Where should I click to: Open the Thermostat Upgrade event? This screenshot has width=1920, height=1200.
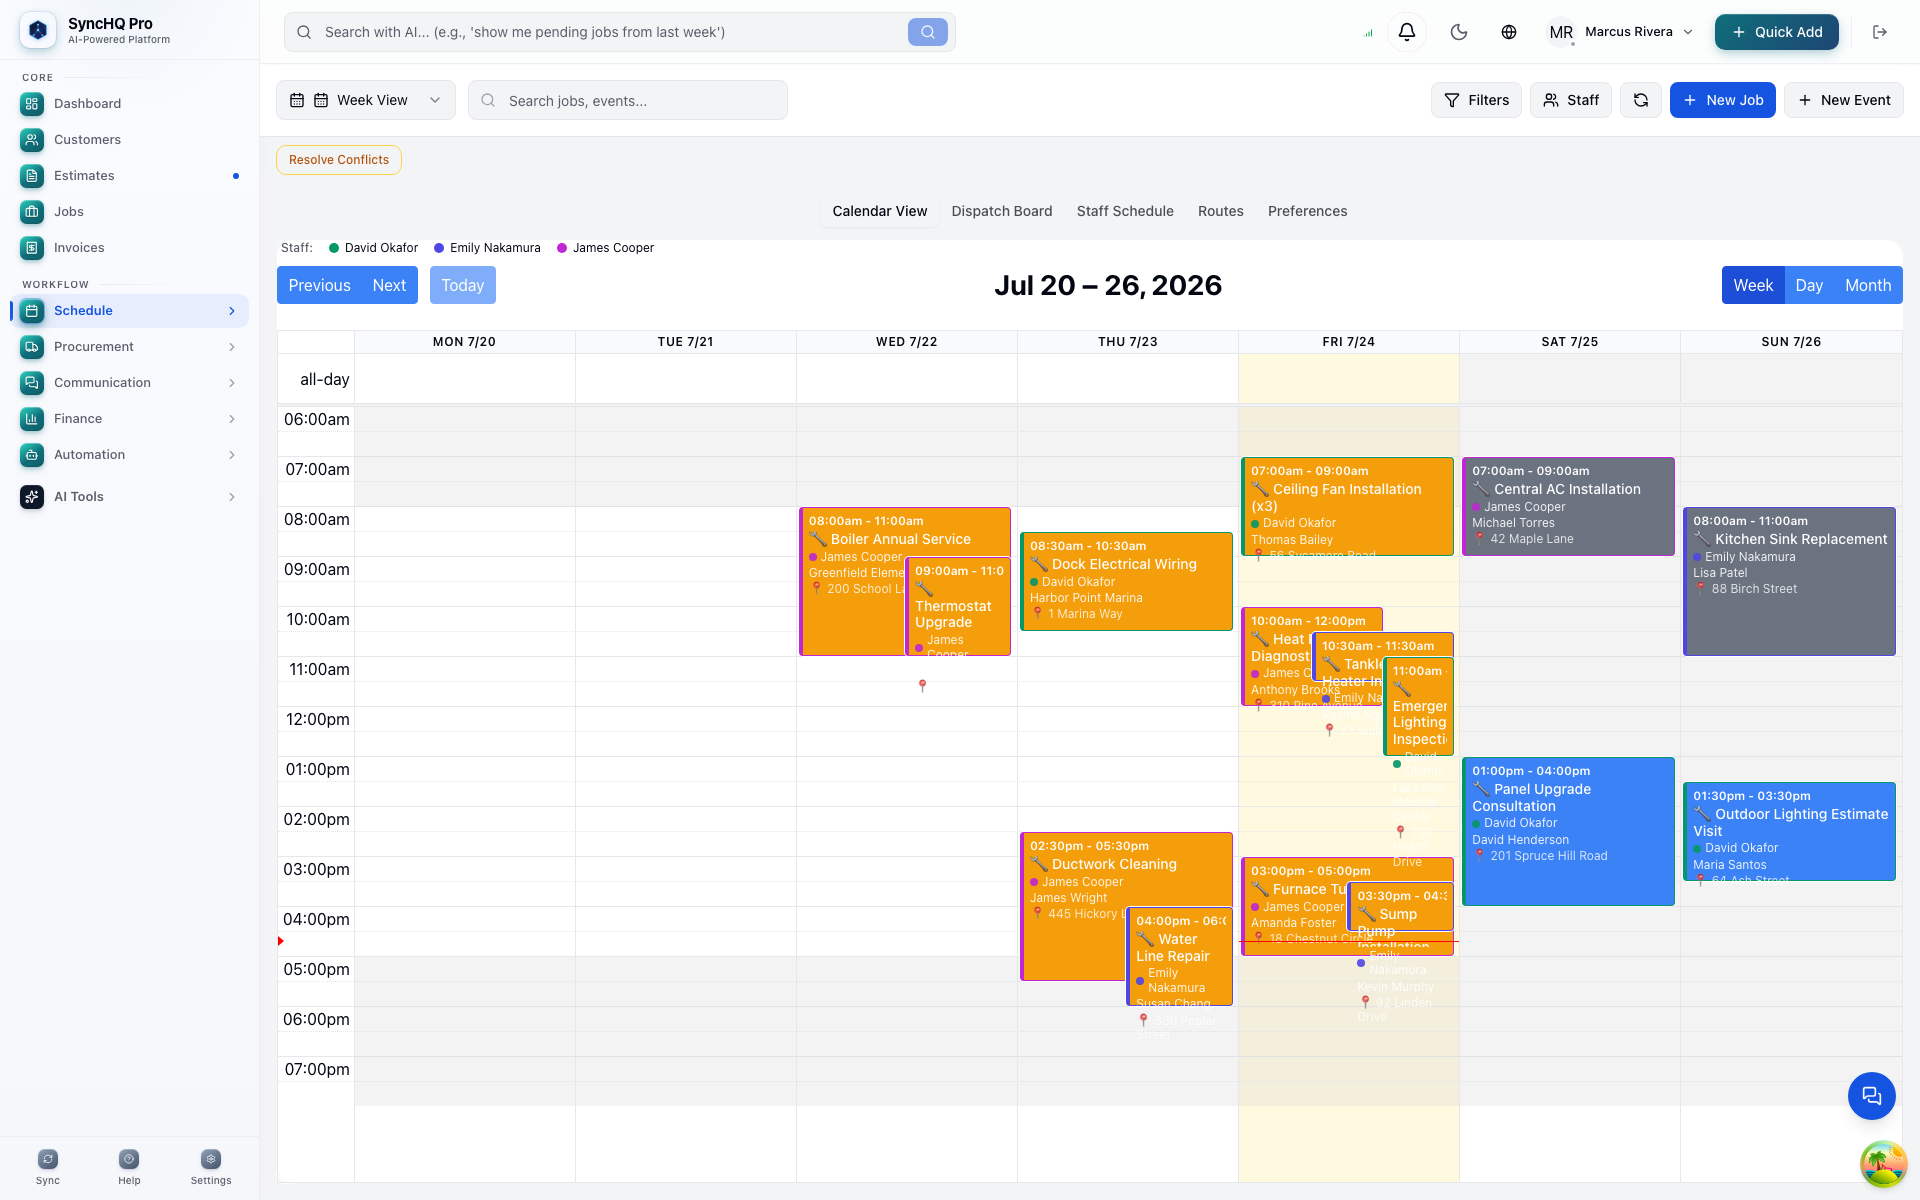pyautogui.click(x=957, y=607)
